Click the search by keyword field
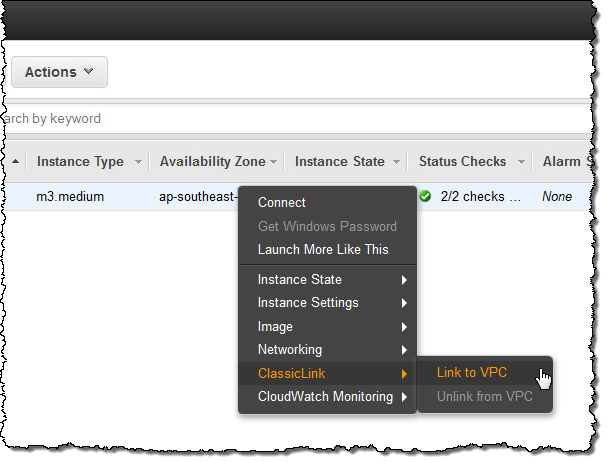Viewport: 607px width, 462px height. [200, 118]
